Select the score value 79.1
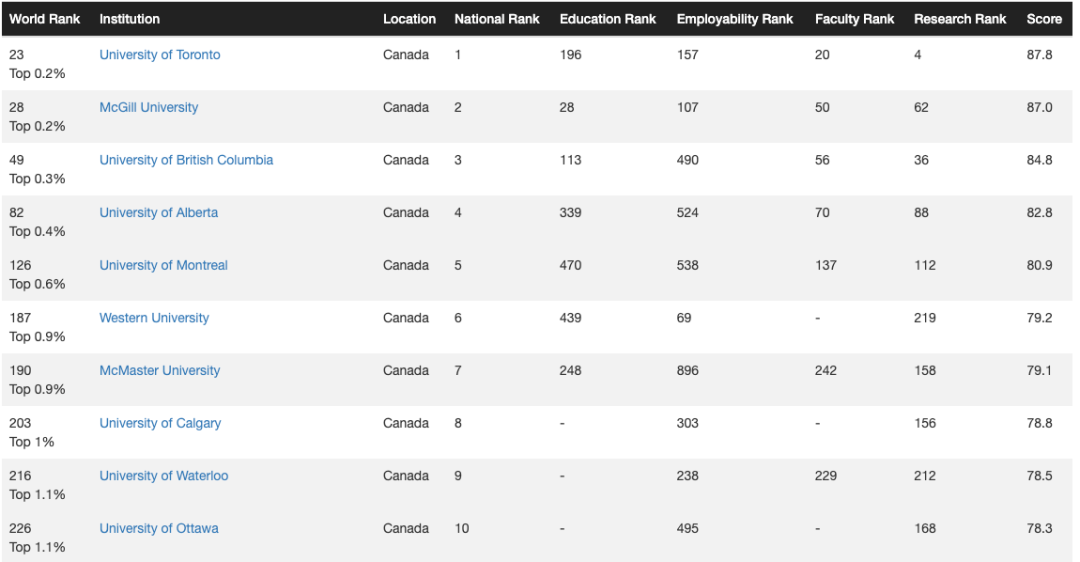The height and width of the screenshot is (562, 1080). click(1039, 371)
